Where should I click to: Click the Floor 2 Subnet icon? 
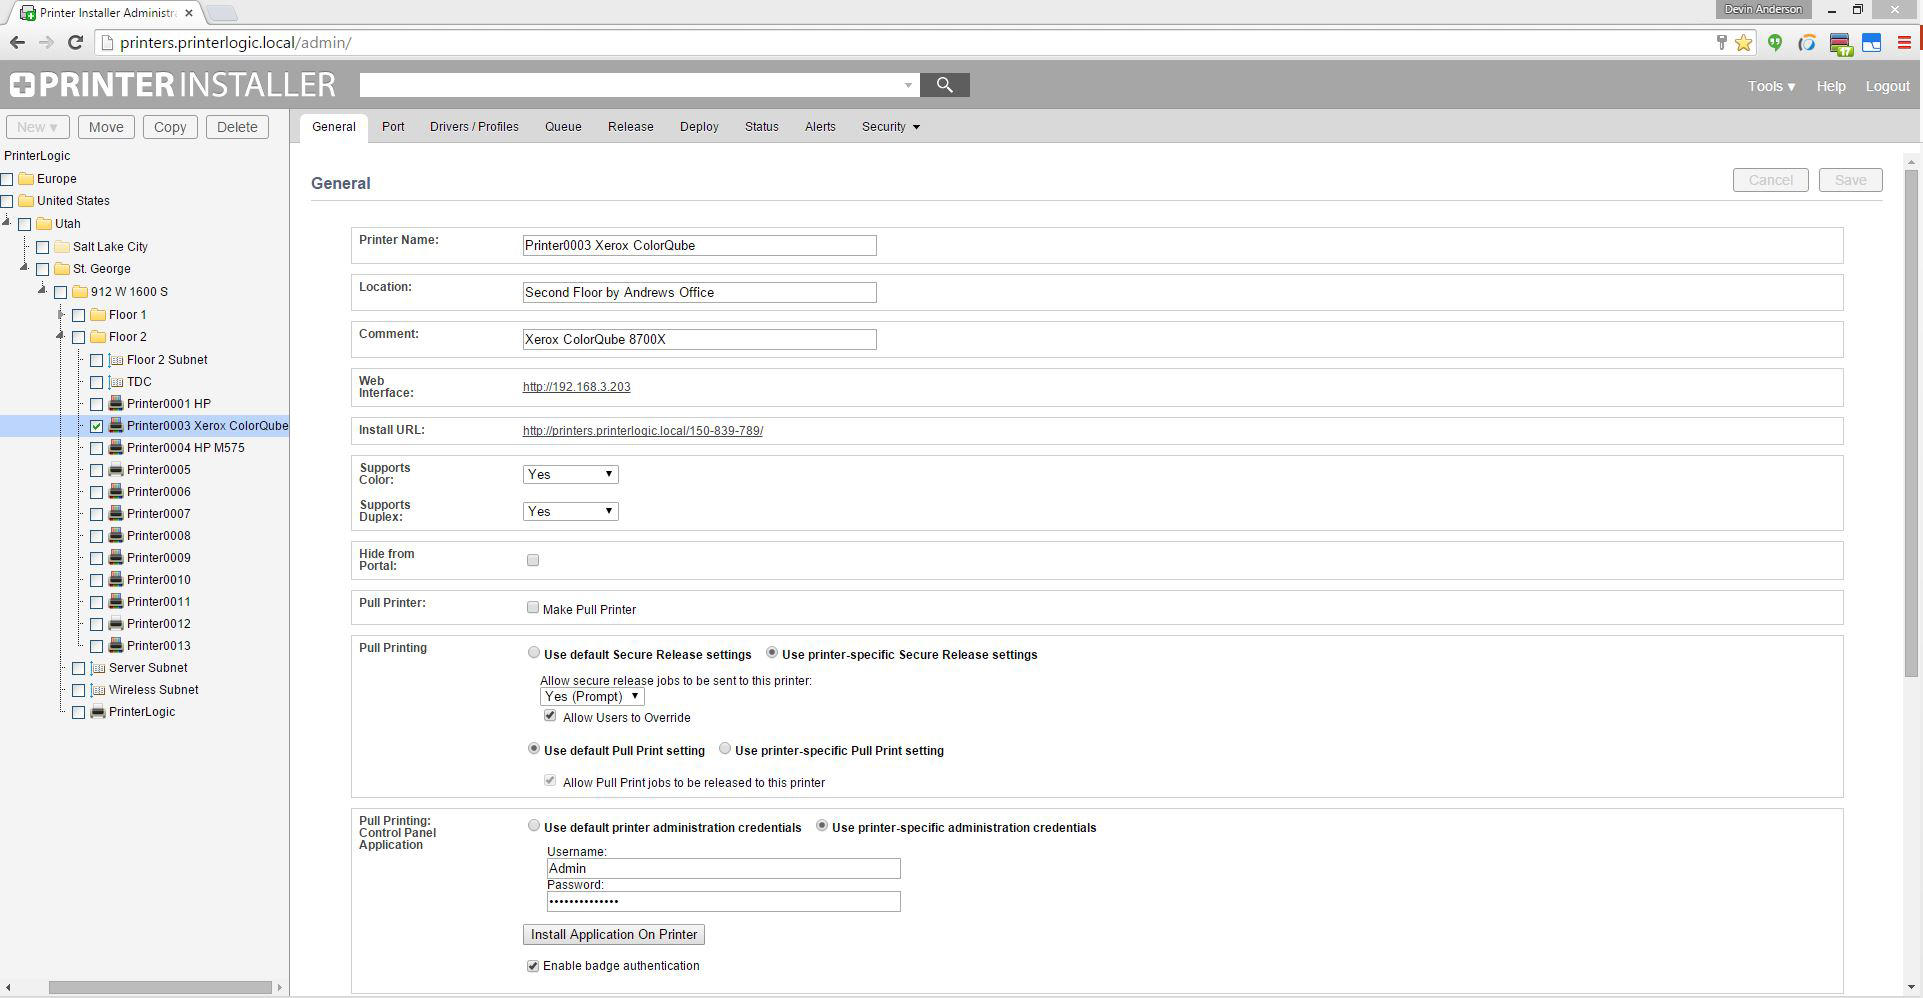[116, 360]
